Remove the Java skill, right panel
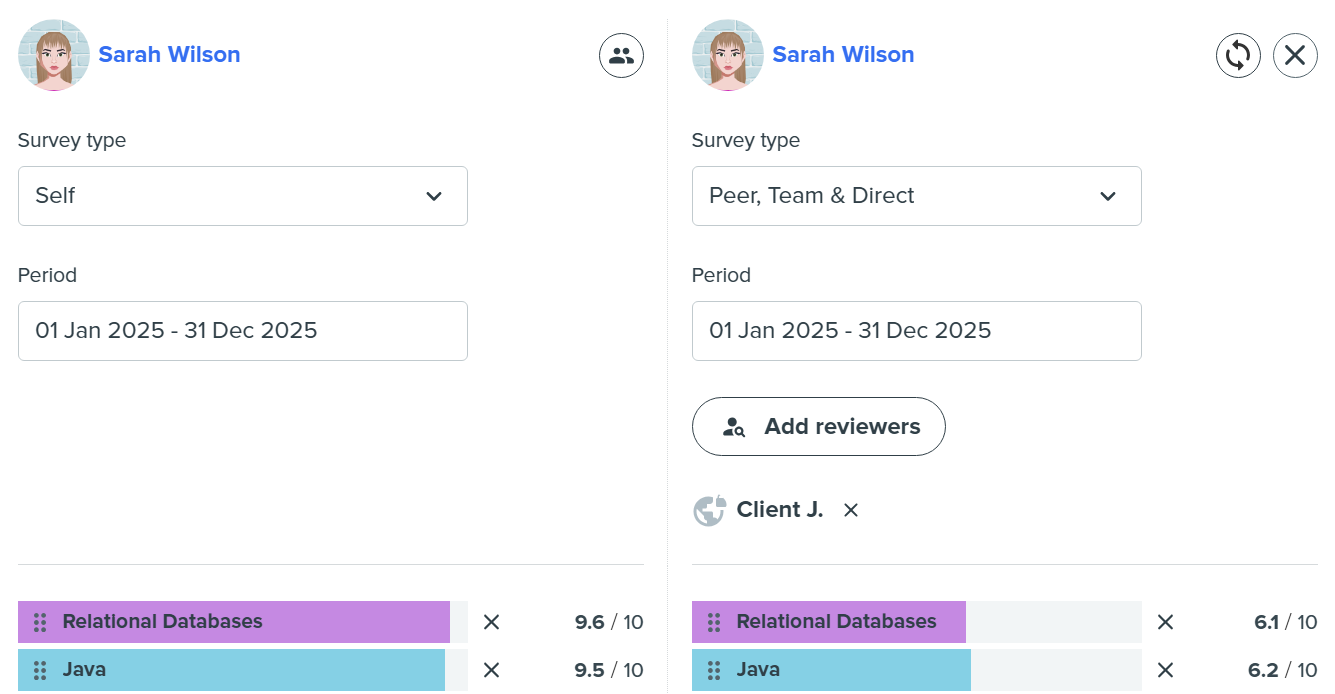This screenshot has width=1335, height=694. click(1165, 669)
